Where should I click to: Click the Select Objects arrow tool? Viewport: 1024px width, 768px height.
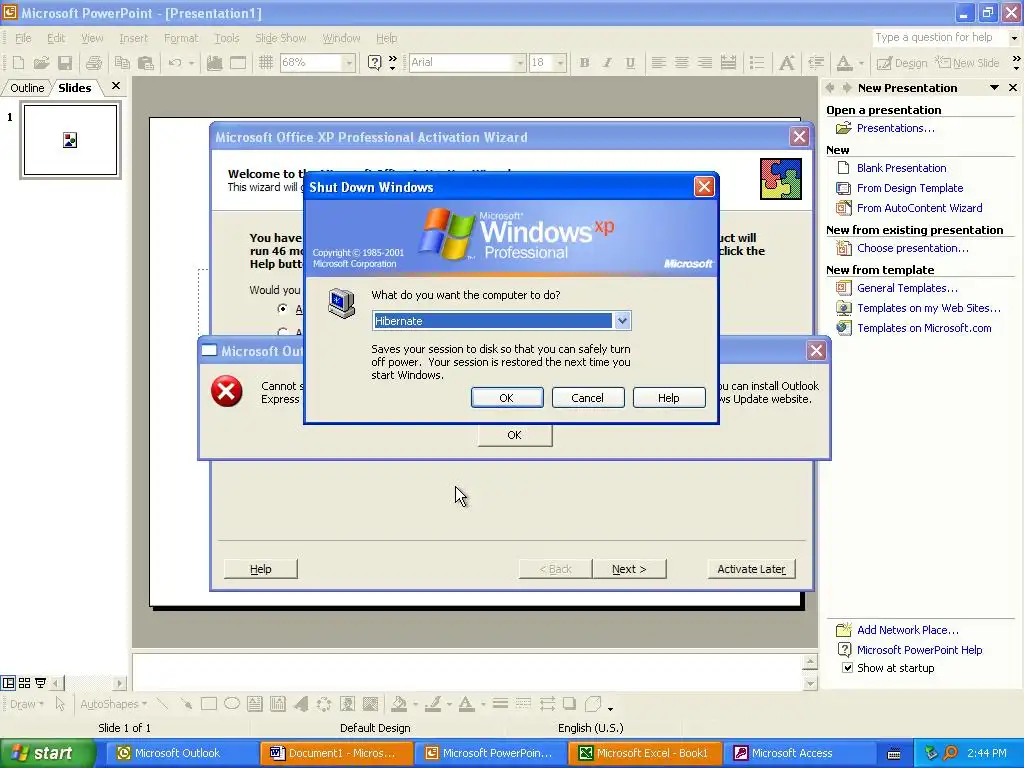click(60, 703)
